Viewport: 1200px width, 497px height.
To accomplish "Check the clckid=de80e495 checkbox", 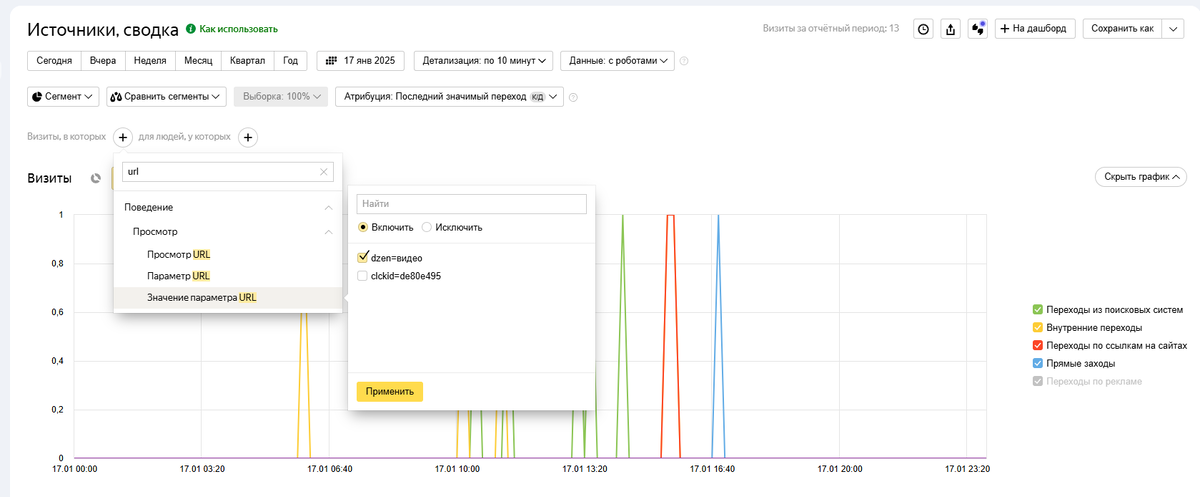I will tap(362, 276).
